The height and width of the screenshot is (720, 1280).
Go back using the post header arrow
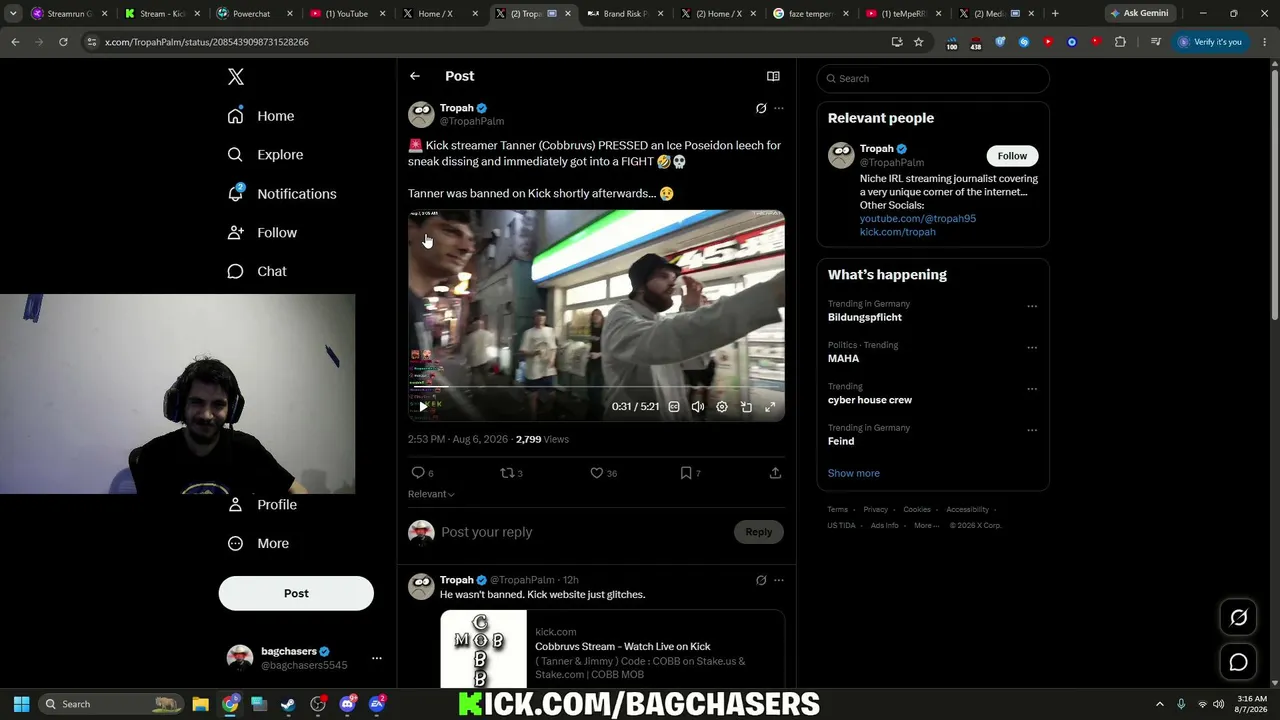click(415, 76)
